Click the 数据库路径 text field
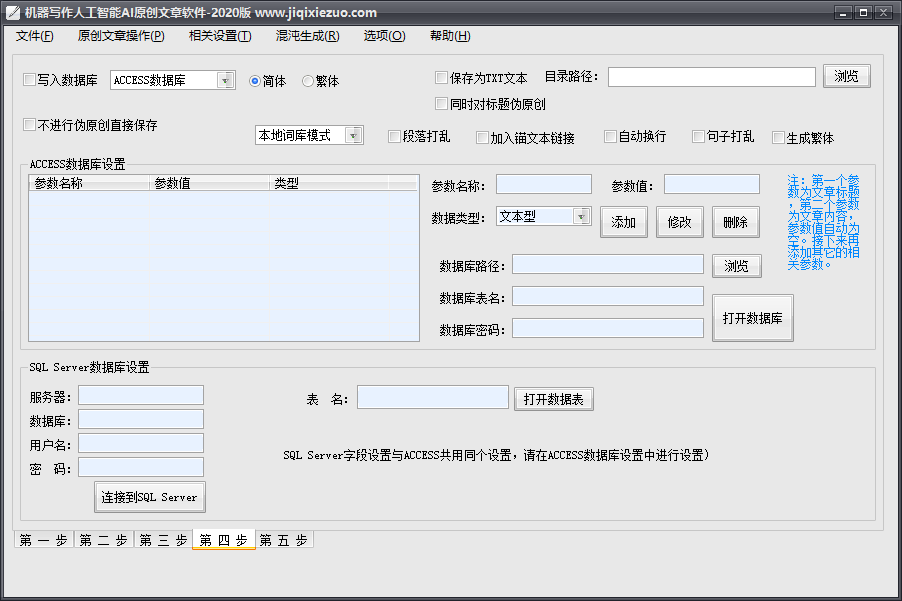The height and width of the screenshot is (601, 902). [607, 264]
